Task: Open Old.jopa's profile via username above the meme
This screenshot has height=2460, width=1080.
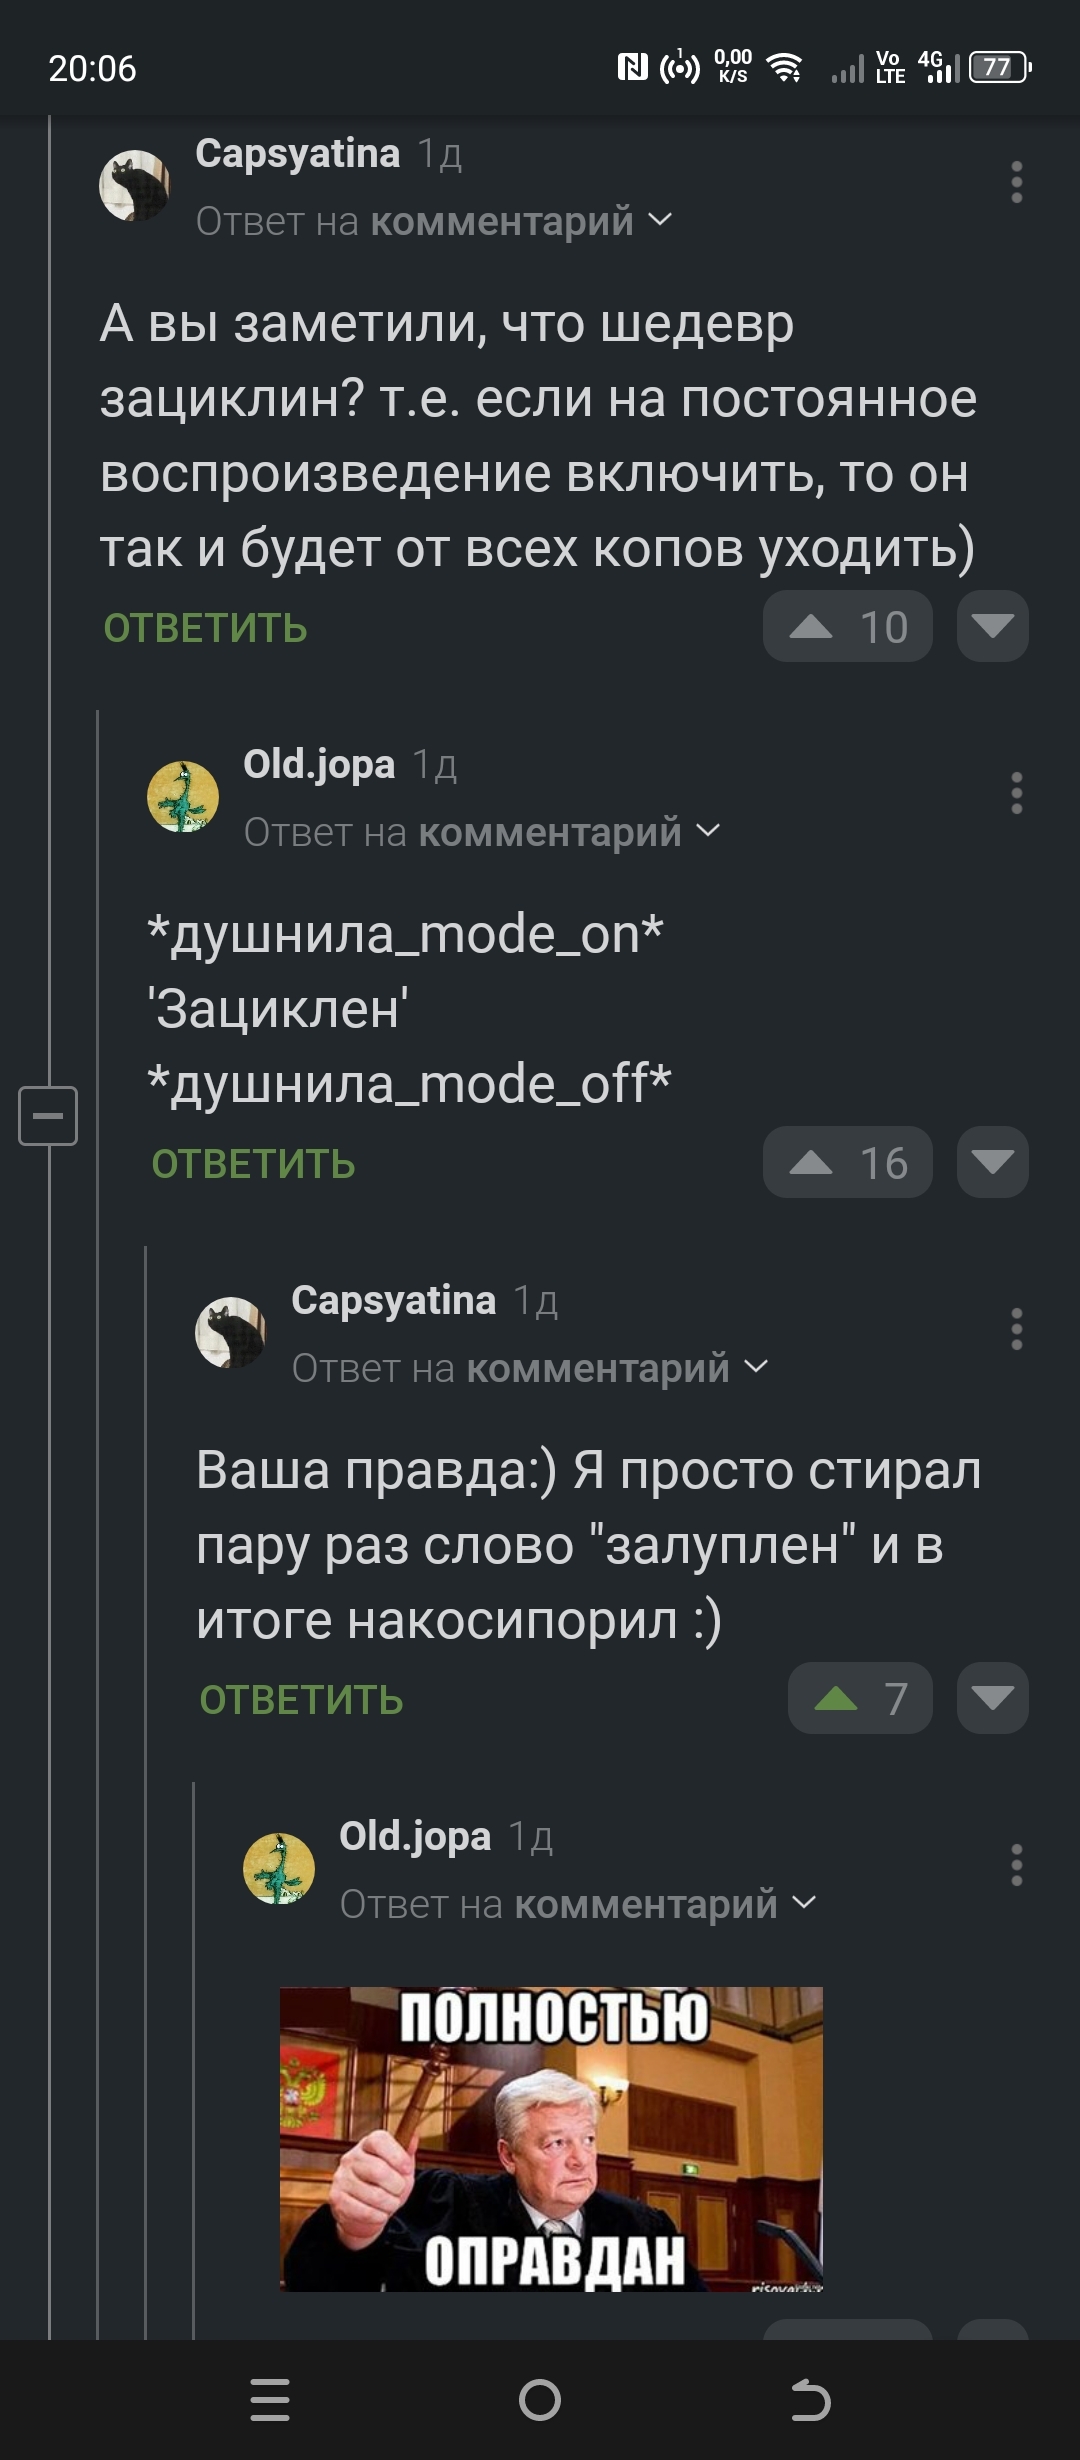Action: 415,1836
